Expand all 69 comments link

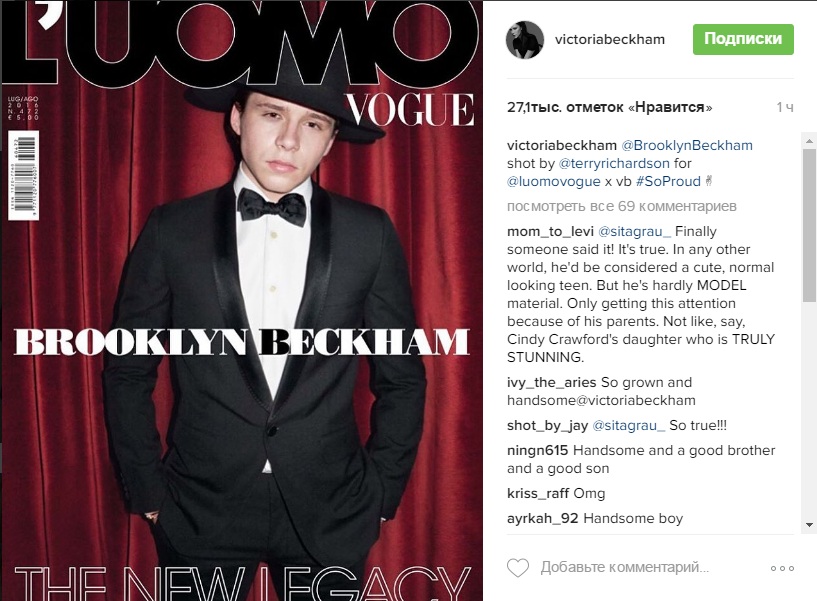point(622,206)
